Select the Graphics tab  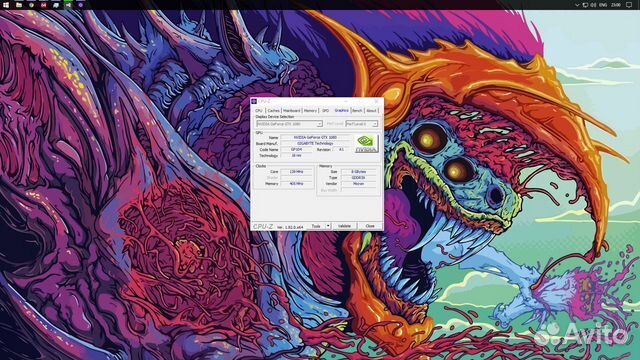[x=342, y=111]
